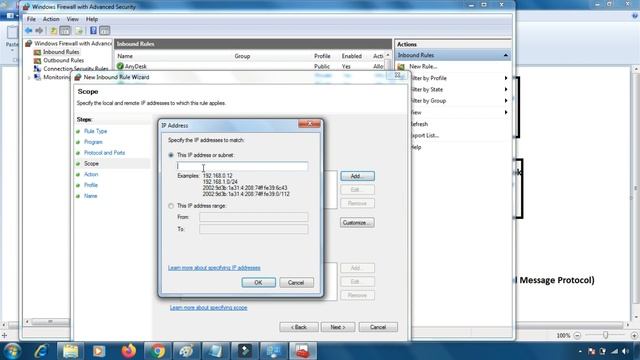Screen dimensions: 640x360
Task: Click the Export List toolbar icon
Action: (79, 31)
